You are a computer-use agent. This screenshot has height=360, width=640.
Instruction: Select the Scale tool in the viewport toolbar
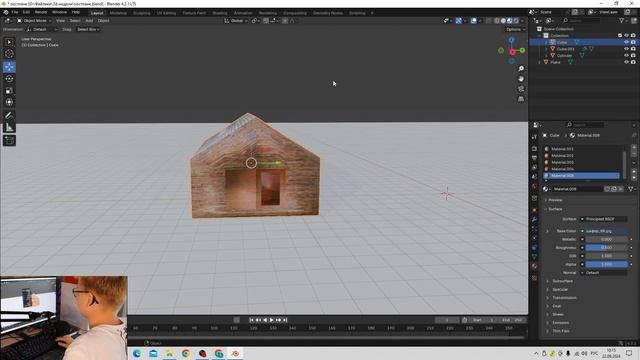tap(9, 91)
